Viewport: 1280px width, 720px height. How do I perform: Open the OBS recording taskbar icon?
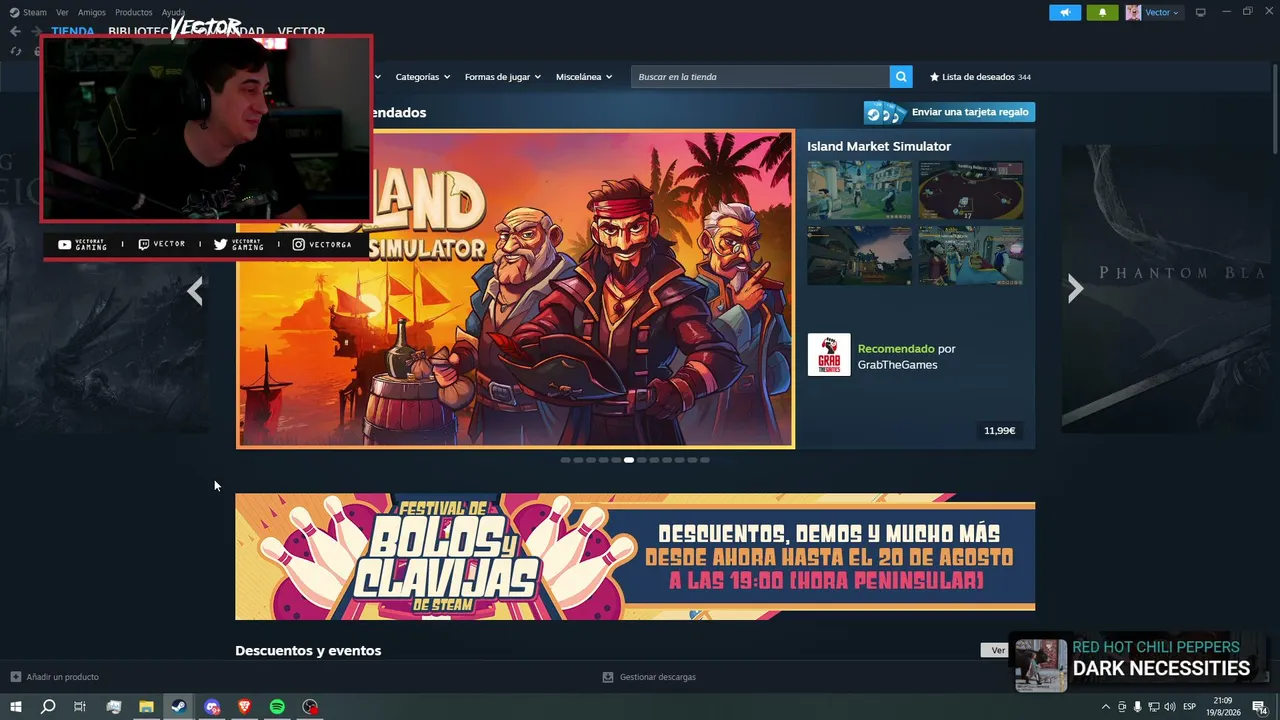(310, 707)
